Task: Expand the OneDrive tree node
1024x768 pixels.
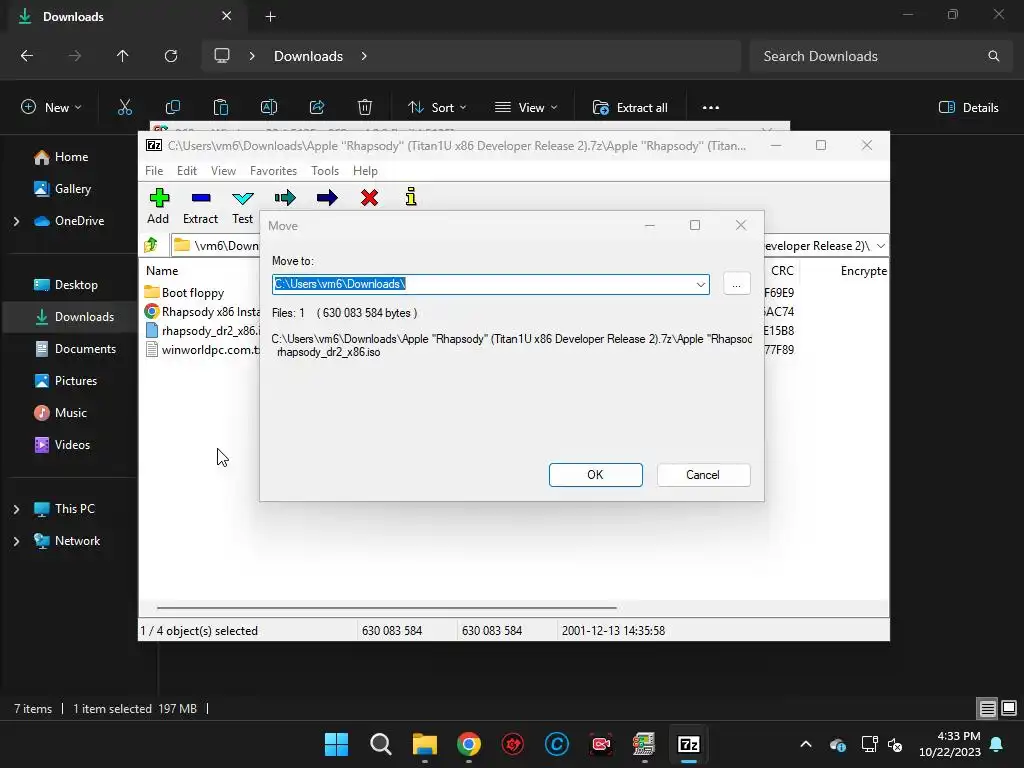Action: click(16, 221)
